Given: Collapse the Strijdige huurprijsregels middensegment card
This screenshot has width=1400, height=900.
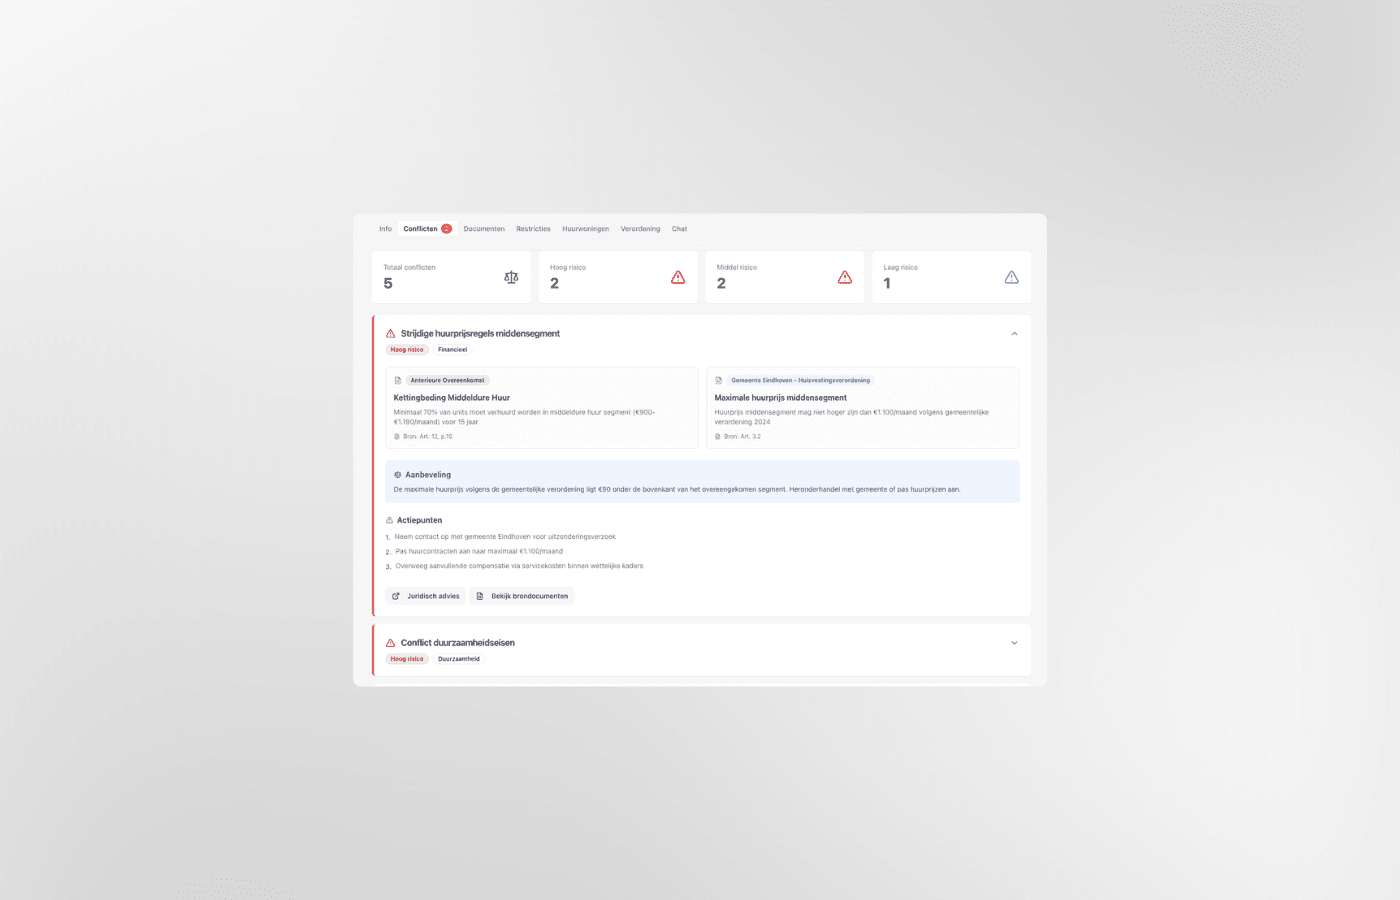Looking at the screenshot, I should 1014,334.
